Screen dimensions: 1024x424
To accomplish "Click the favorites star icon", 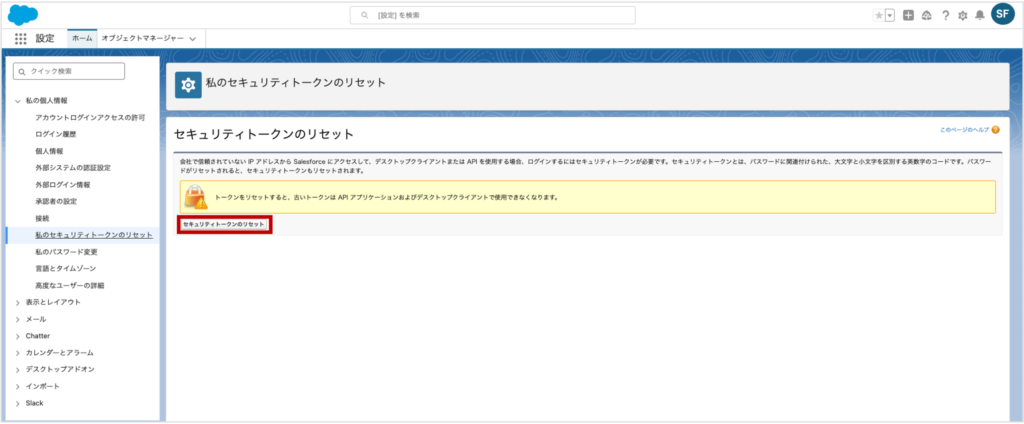I will point(877,16).
